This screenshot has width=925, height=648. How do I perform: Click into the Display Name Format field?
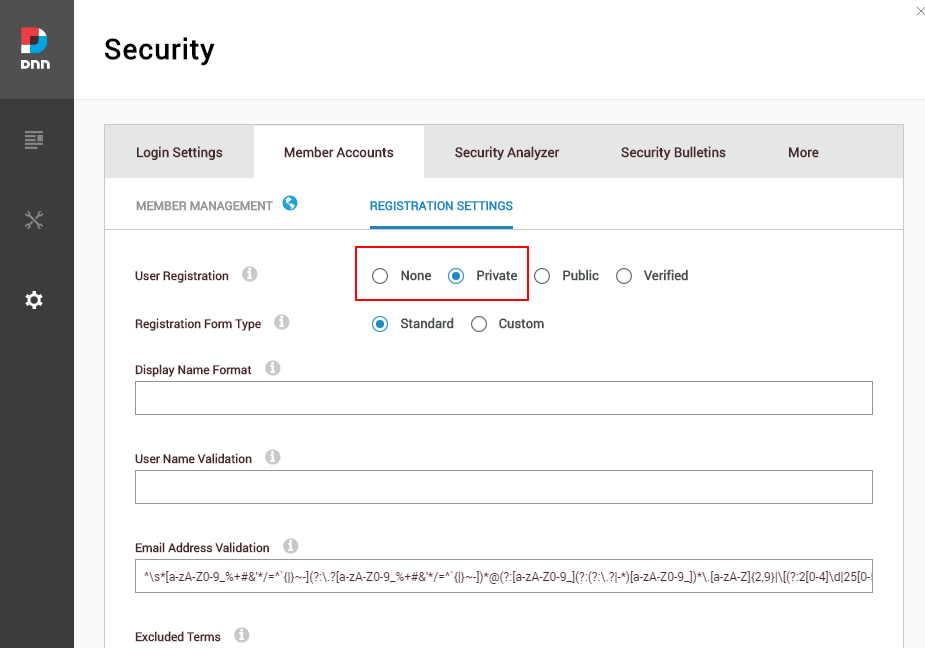tap(504, 398)
